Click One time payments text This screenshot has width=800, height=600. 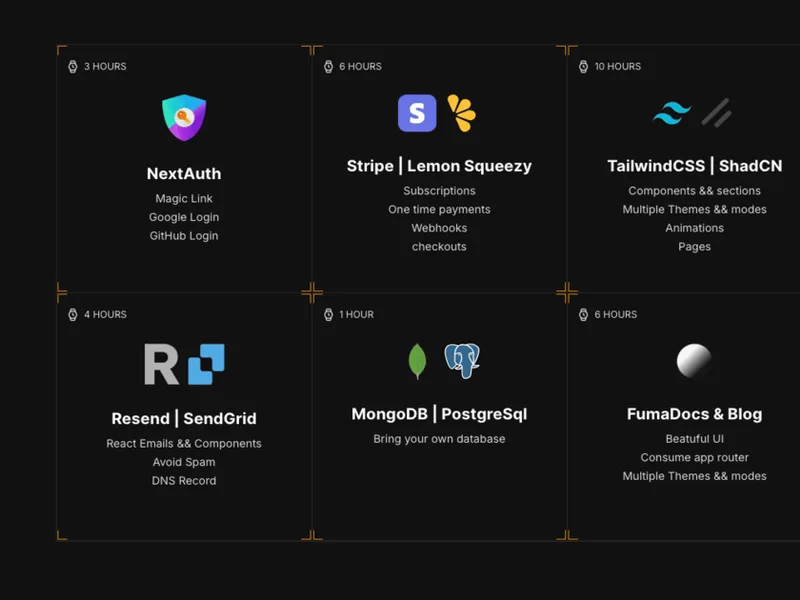pos(439,210)
